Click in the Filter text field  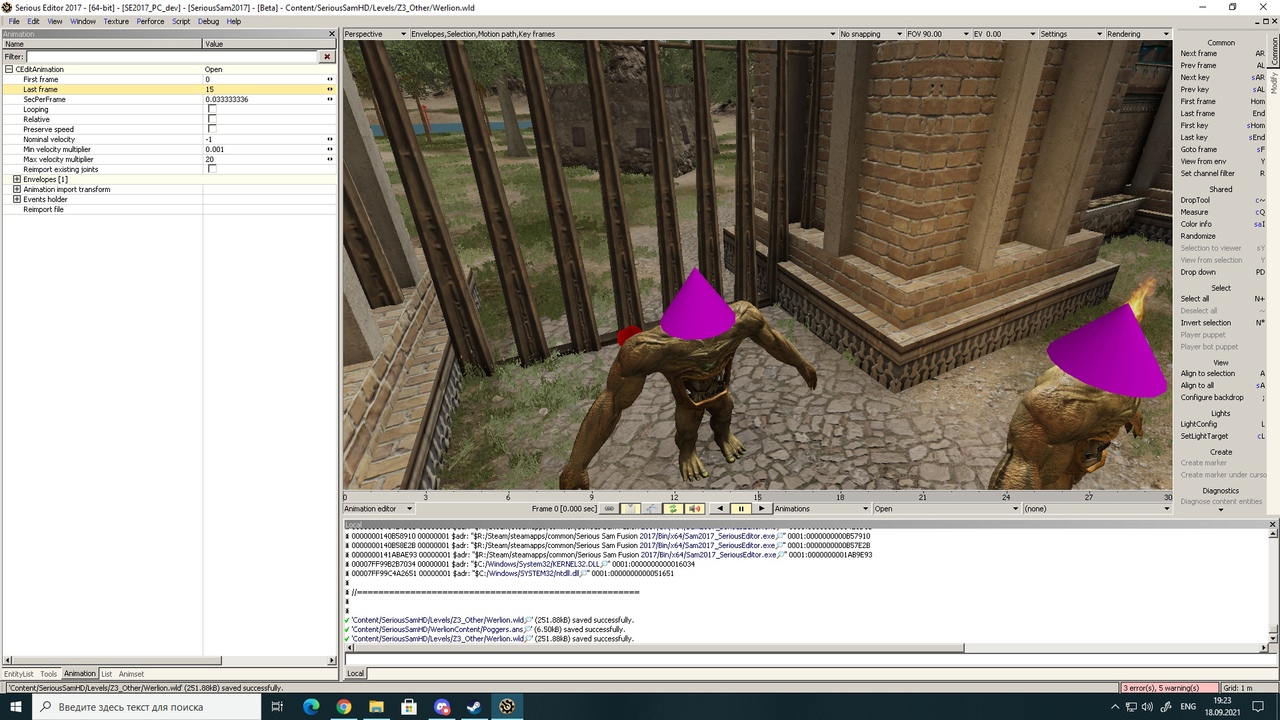tap(173, 57)
